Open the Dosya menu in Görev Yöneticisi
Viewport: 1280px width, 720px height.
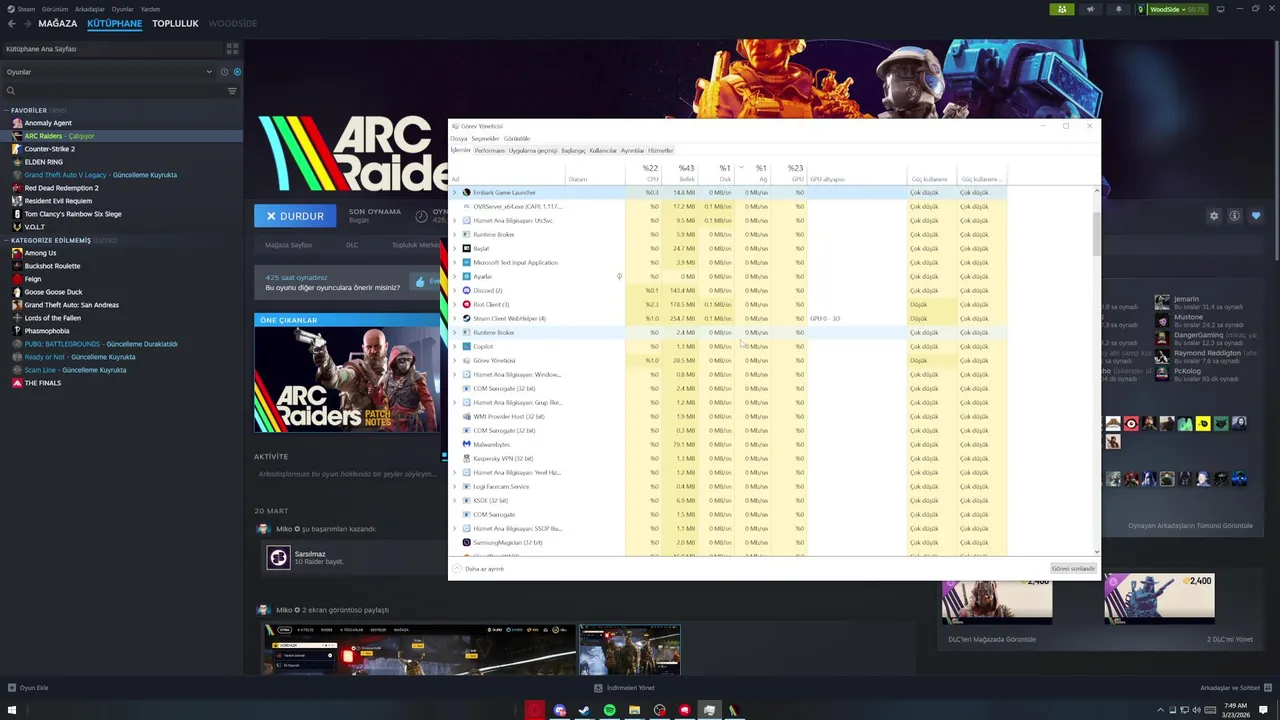click(458, 138)
